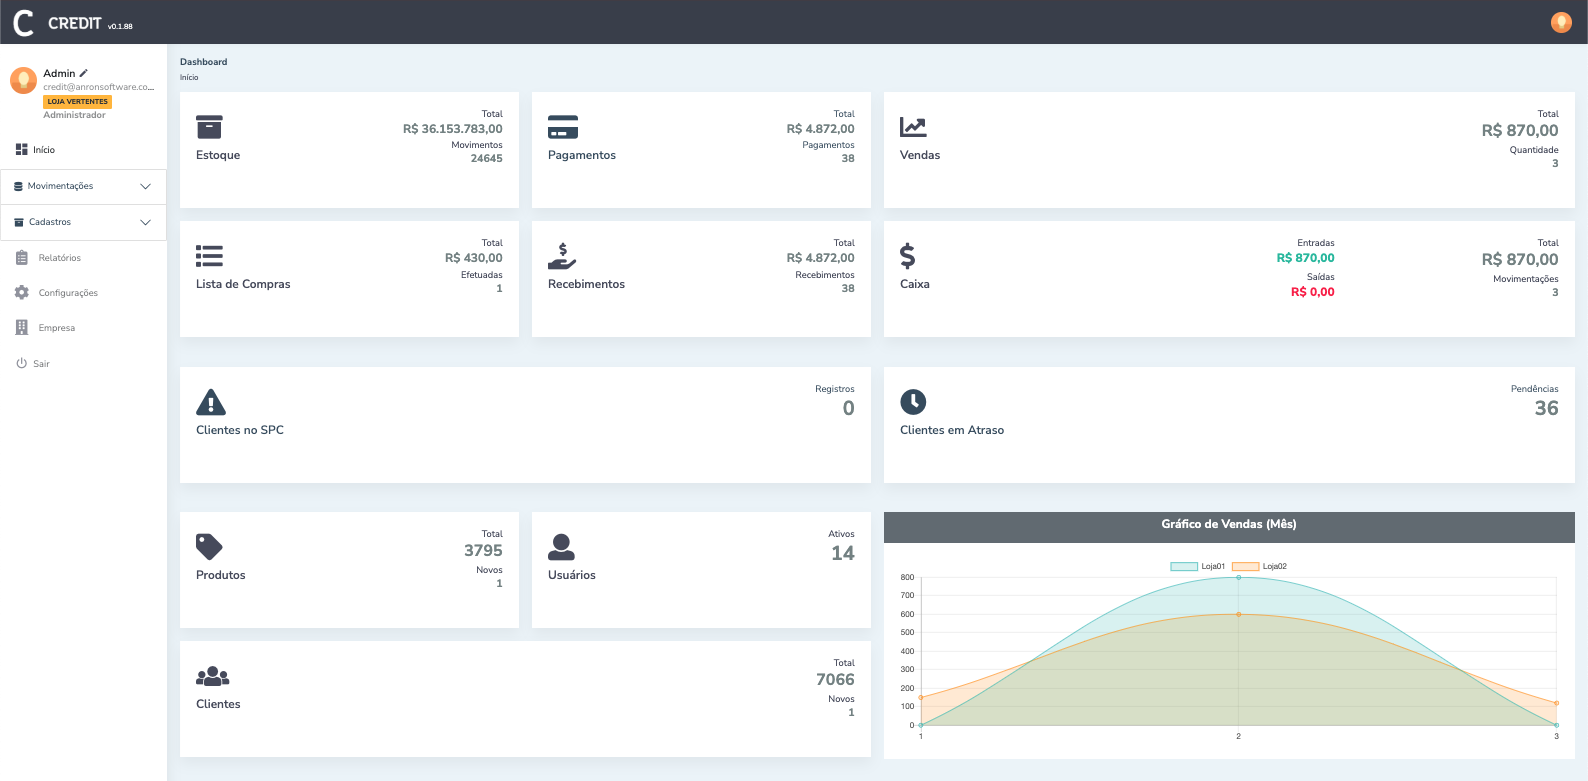Click the Clientes no SPC warning triangle icon
This screenshot has height=781, width=1588.
click(x=211, y=402)
